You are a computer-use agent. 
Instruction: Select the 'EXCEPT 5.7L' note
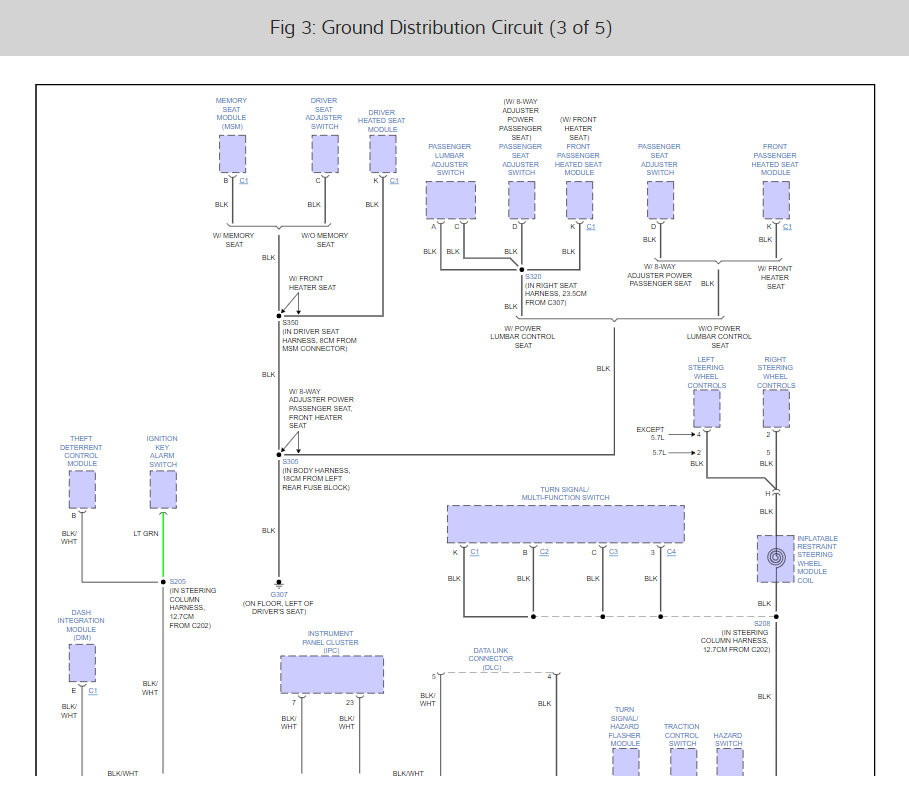(650, 434)
